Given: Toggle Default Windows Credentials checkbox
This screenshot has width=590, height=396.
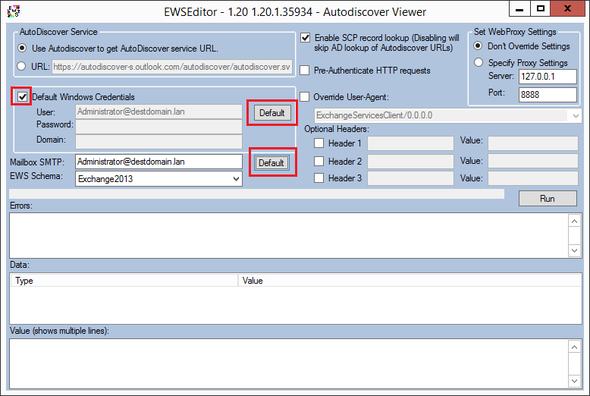Looking at the screenshot, I should pos(22,97).
